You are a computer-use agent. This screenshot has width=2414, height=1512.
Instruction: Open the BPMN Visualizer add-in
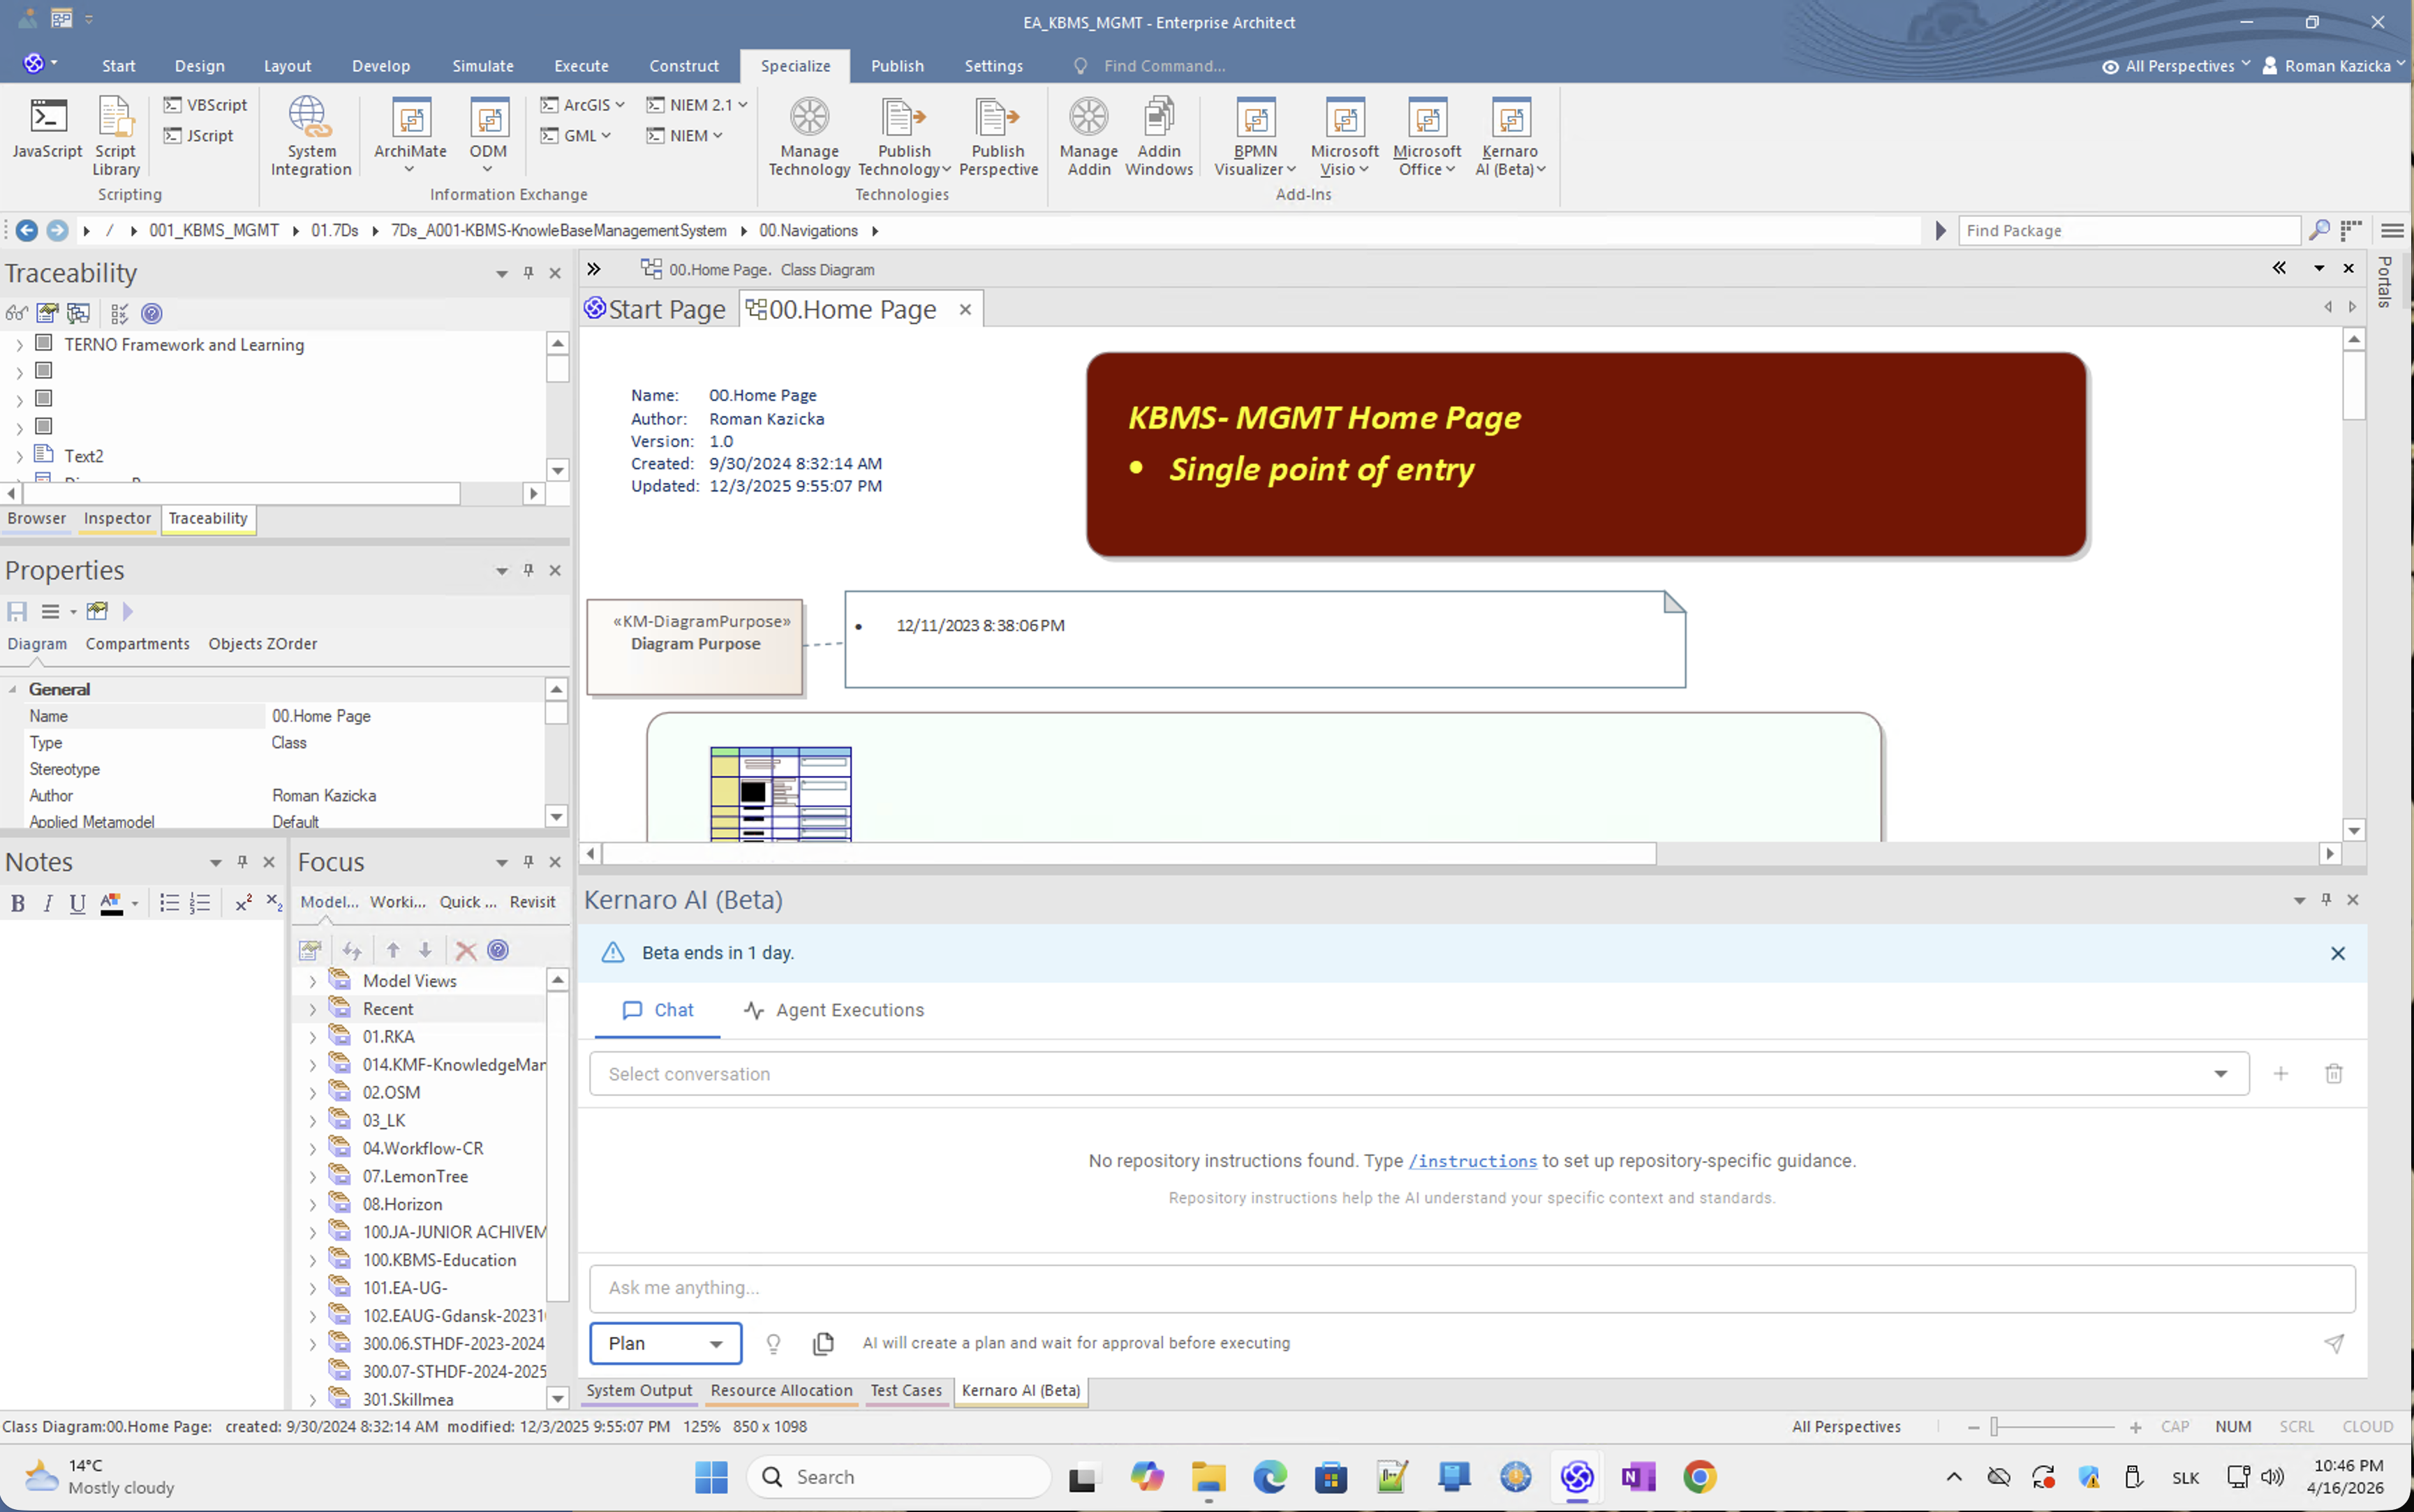(x=1255, y=136)
